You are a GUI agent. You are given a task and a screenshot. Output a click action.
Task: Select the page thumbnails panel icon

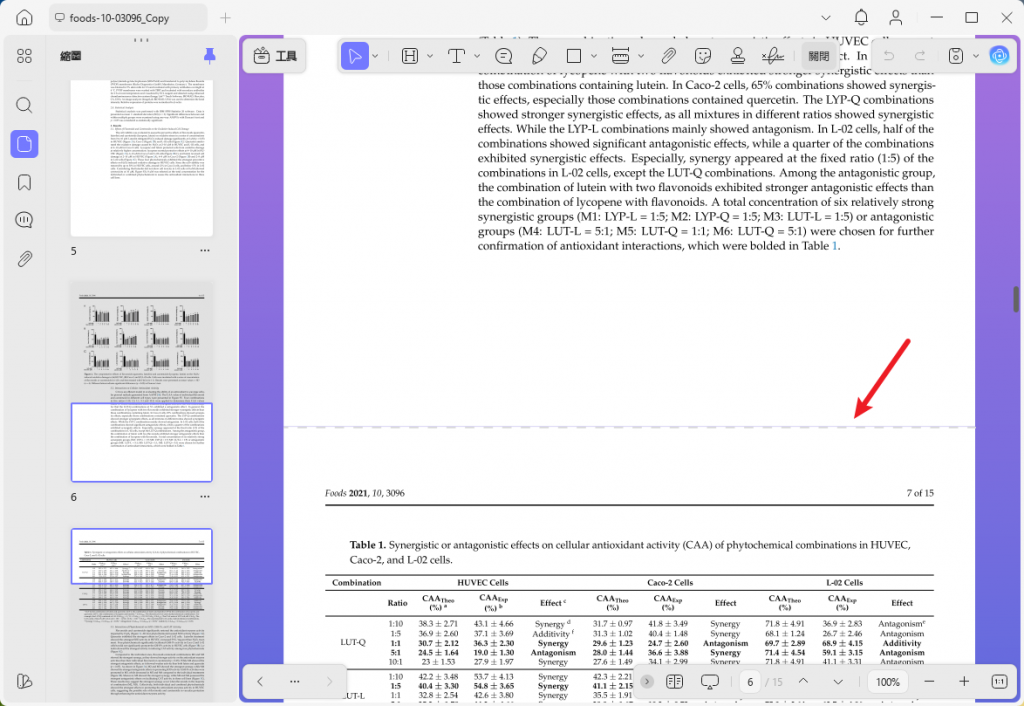click(24, 144)
